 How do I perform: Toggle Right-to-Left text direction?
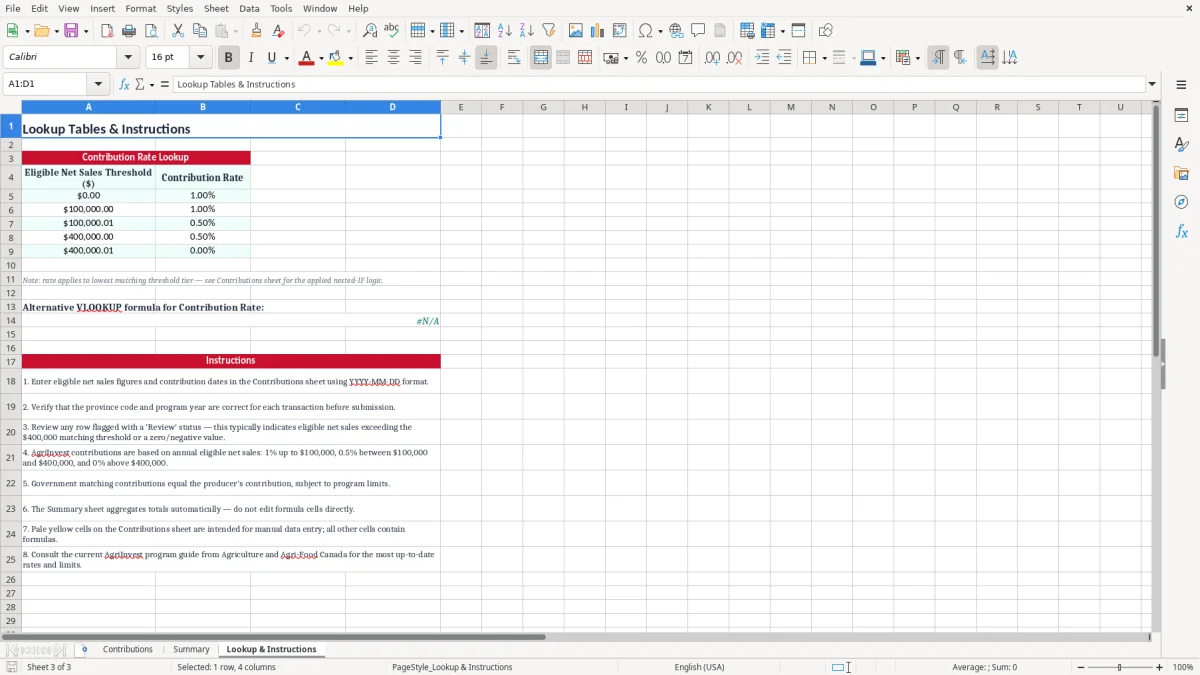[x=960, y=58]
